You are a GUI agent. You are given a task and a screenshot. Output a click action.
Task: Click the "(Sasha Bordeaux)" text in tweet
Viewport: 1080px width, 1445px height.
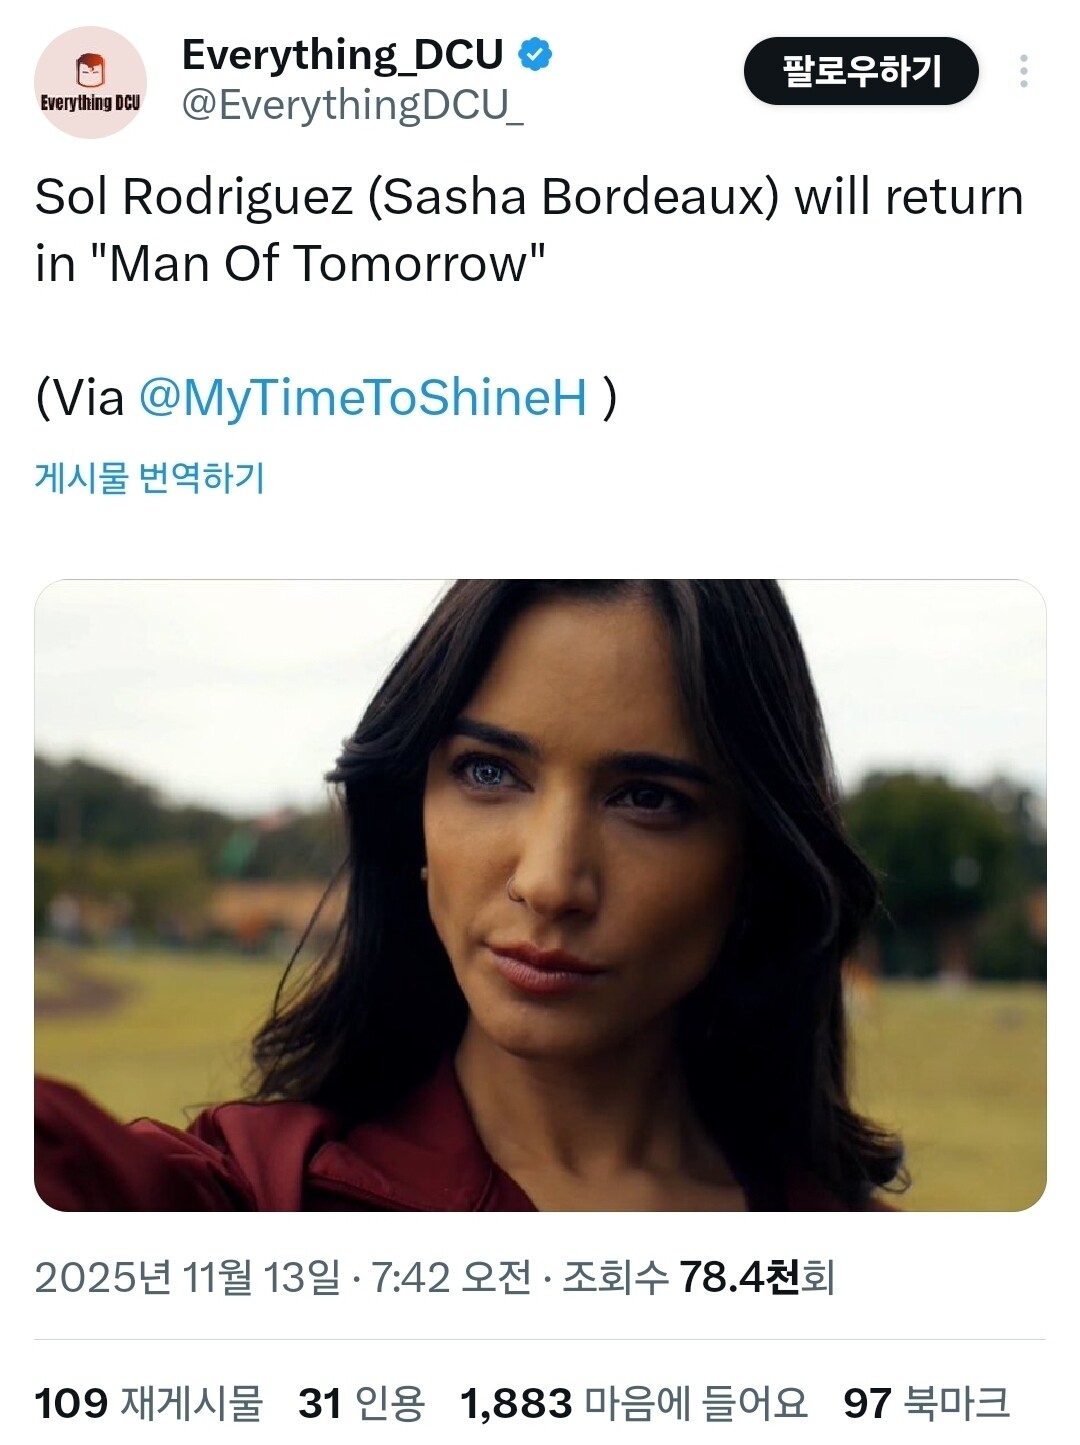573,197
